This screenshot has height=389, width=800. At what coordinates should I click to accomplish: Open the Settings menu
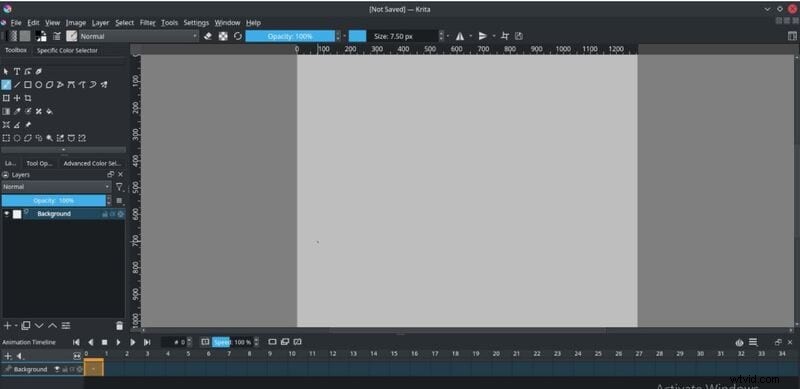pos(196,23)
